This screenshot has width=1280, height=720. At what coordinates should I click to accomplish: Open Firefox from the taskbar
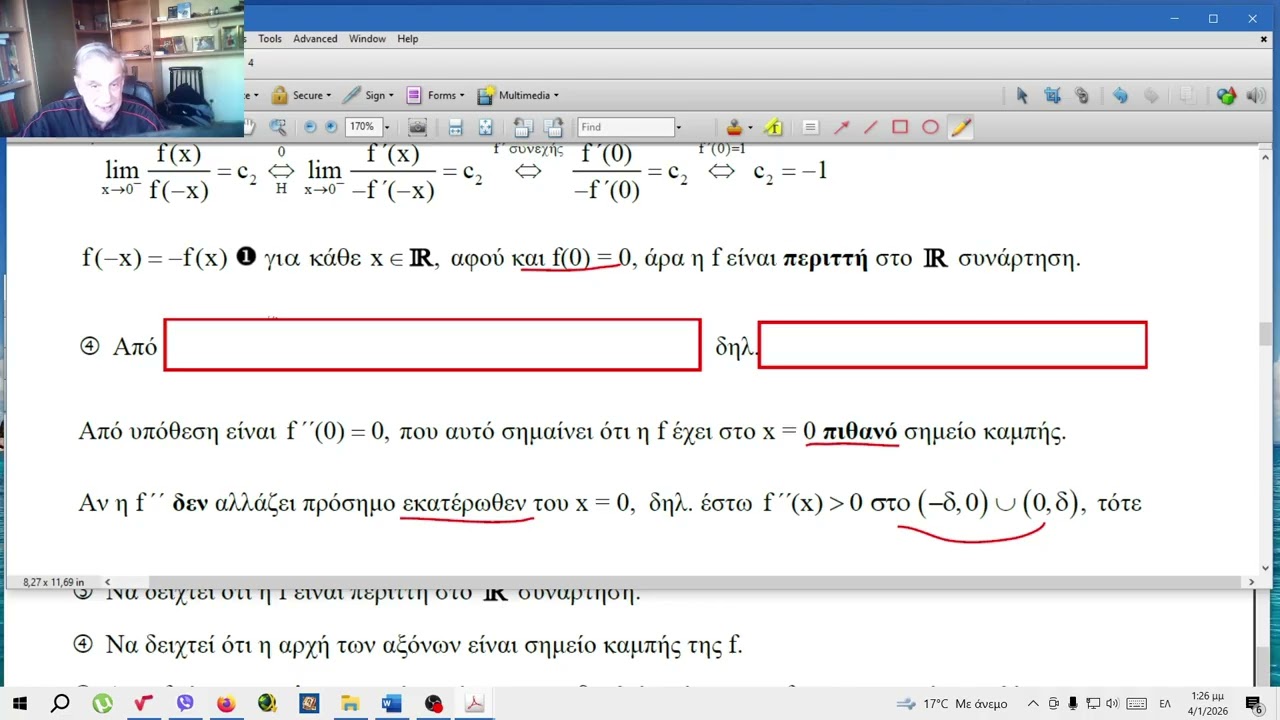click(x=226, y=704)
